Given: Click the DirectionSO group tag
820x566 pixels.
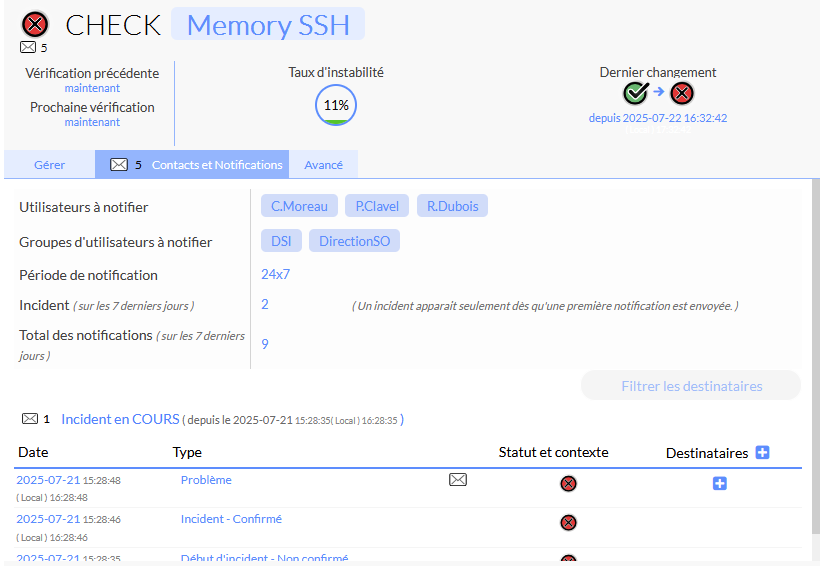Looking at the screenshot, I should coord(354,241).
